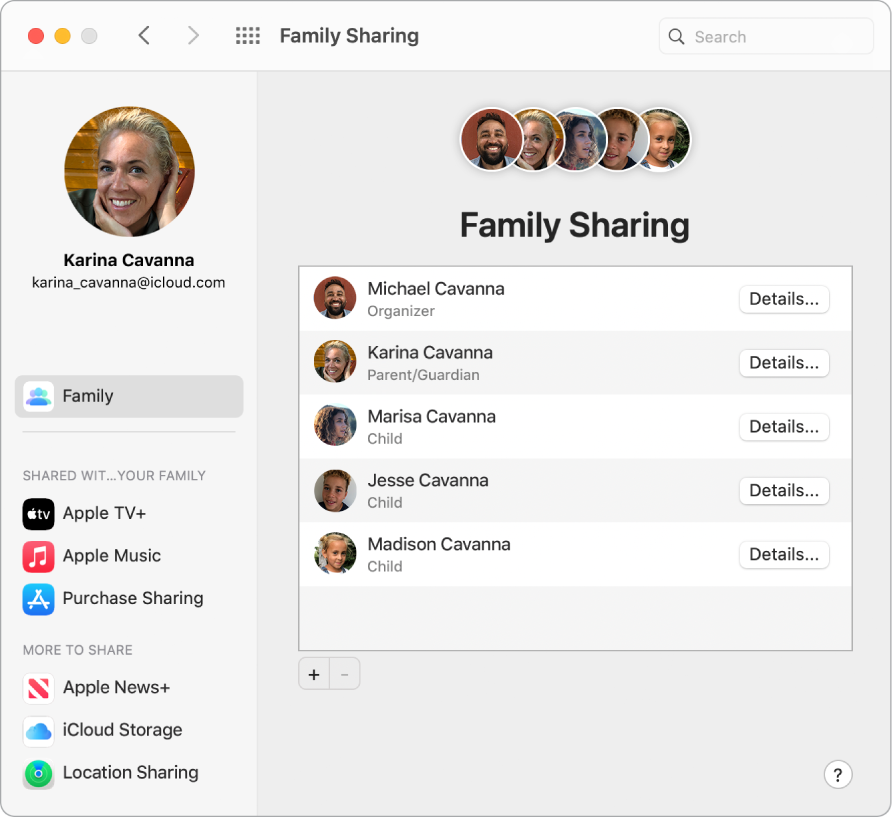This screenshot has width=894, height=817.
Task: Select the Marisa Cavanna name text
Action: tap(432, 416)
